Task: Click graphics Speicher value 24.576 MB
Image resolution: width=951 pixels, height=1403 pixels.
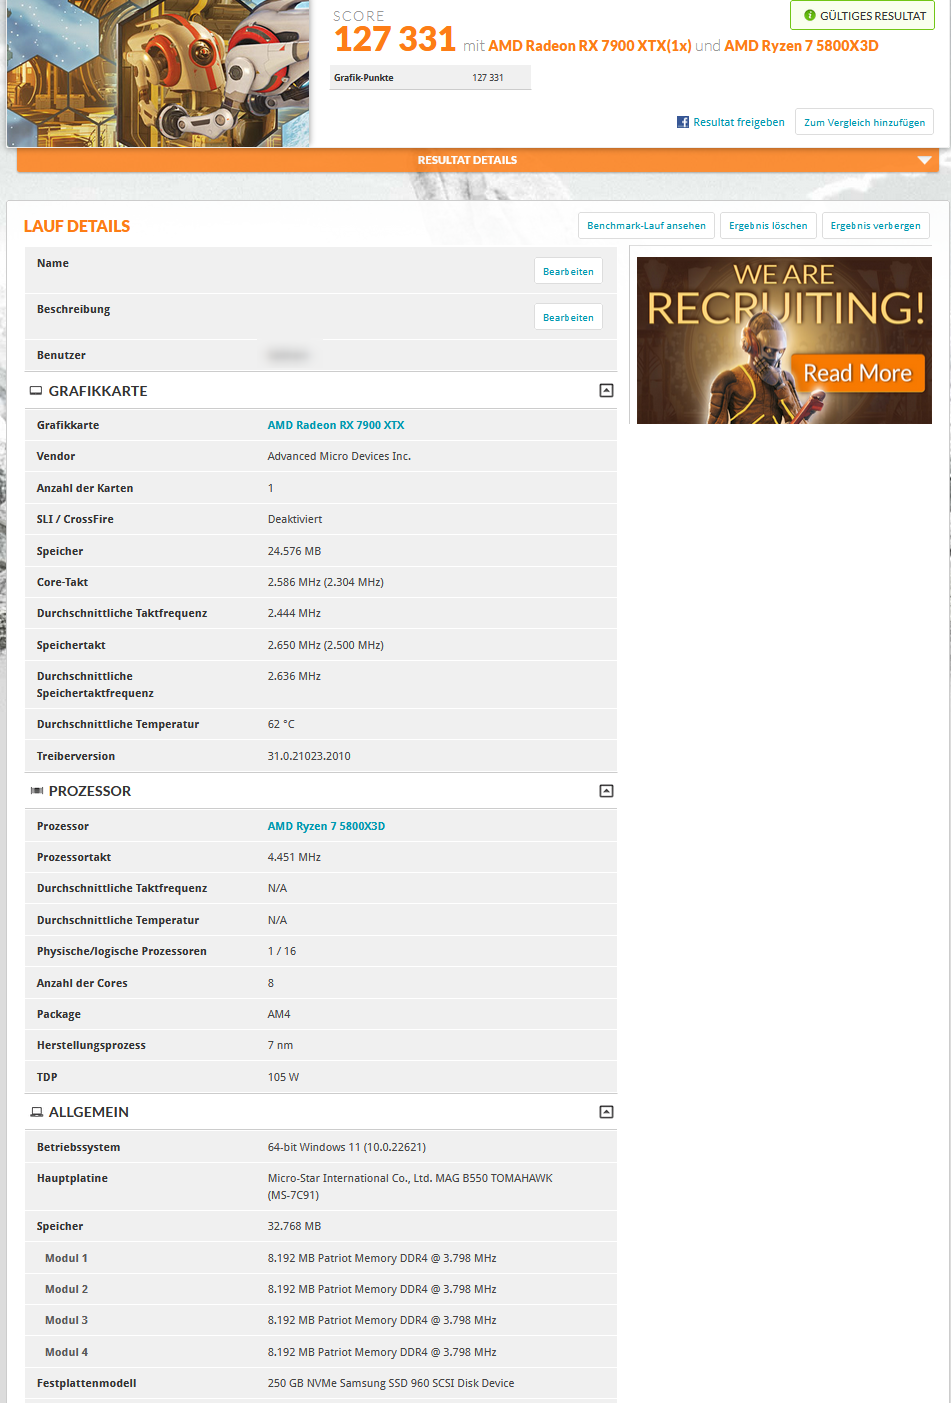Action: point(294,551)
